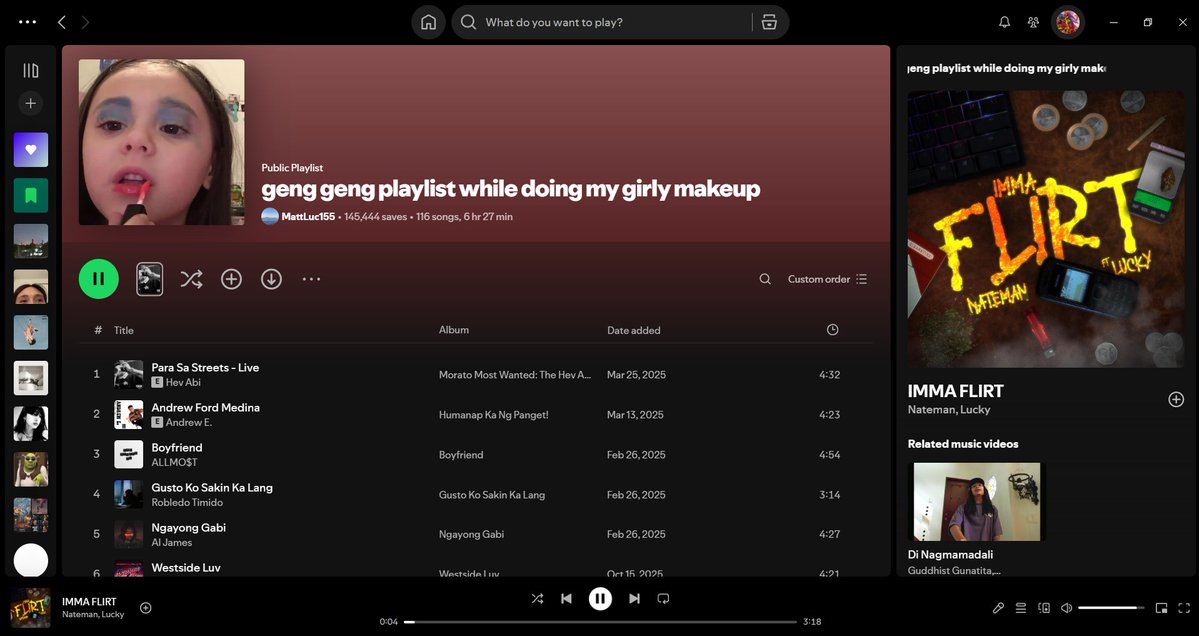Create a playlist with the plus icon

(31, 103)
